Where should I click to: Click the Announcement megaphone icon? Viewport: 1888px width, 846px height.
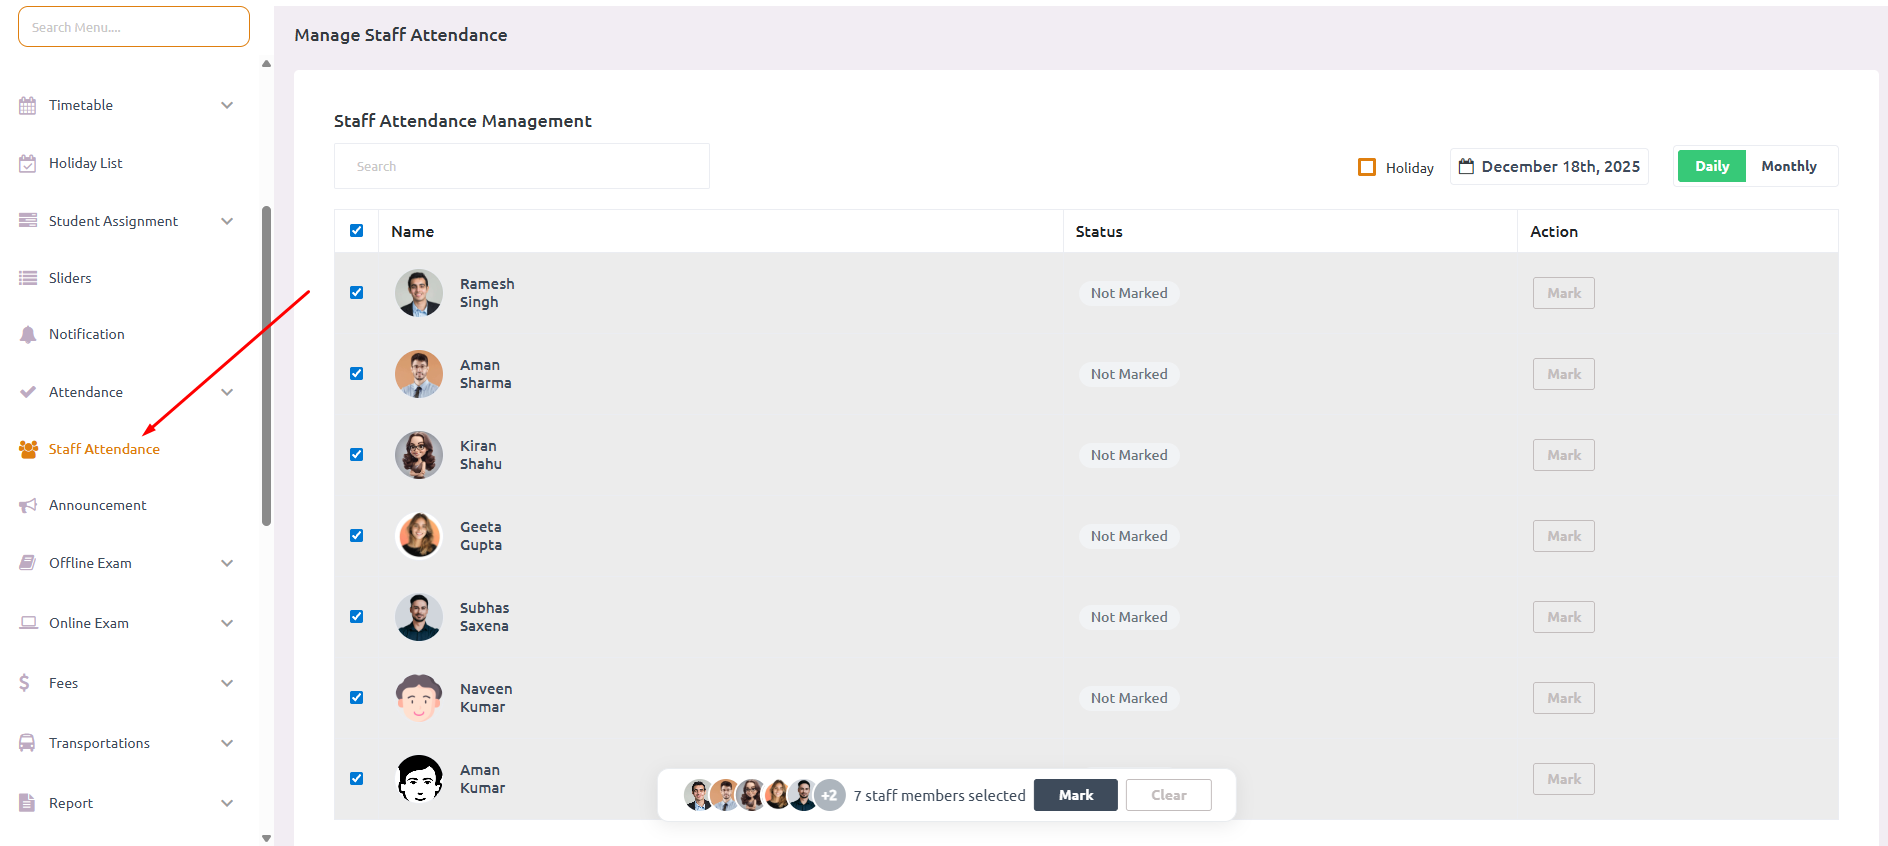coord(28,506)
